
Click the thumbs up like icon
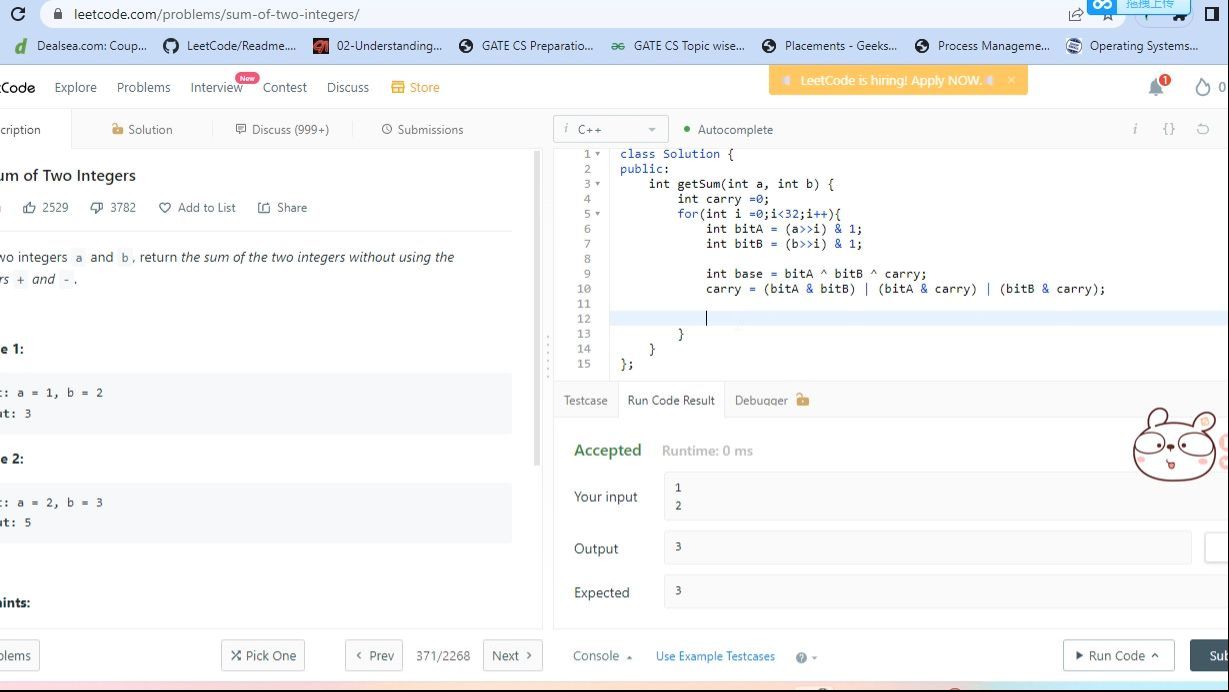pyautogui.click(x=29, y=208)
